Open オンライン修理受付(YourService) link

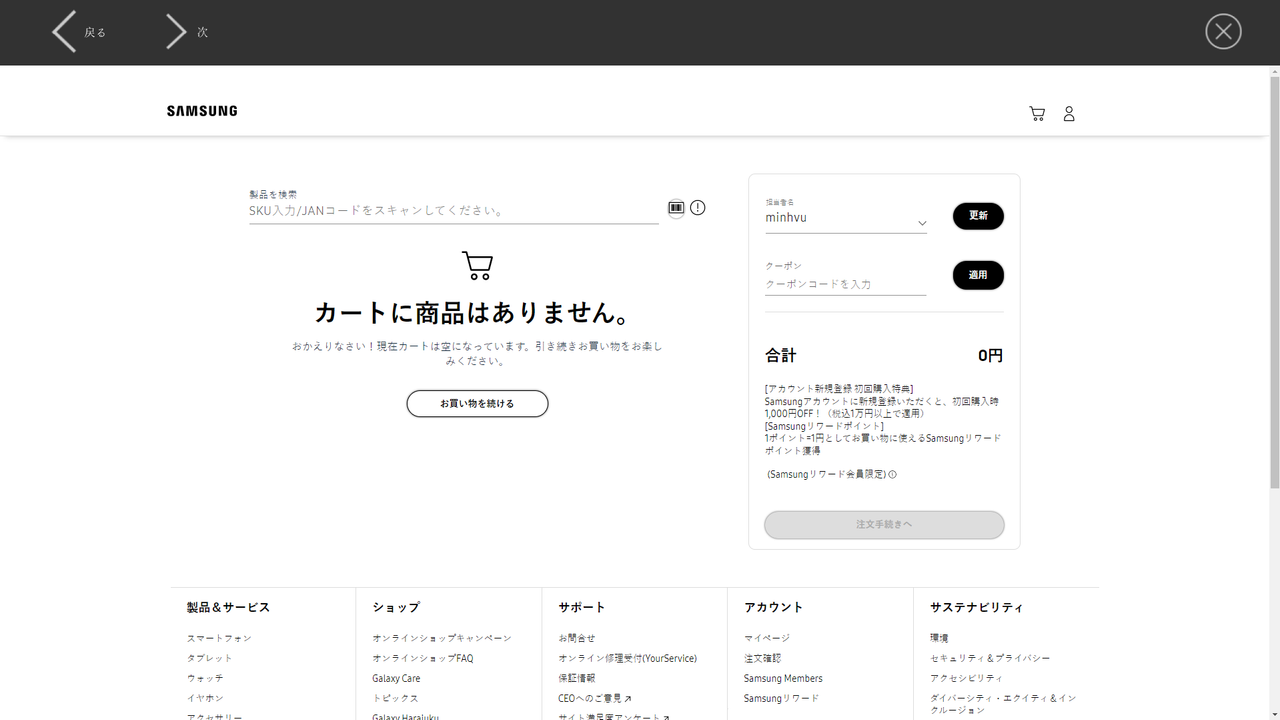pos(628,658)
